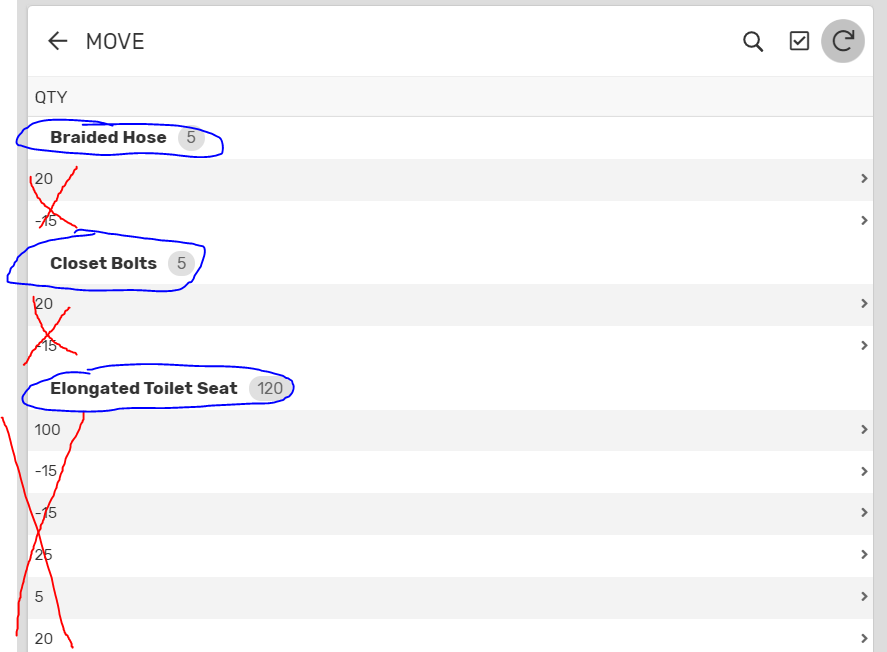The height and width of the screenshot is (652, 887).
Task: Open chevron on Braided Hose -15 row
Action: [x=864, y=221]
